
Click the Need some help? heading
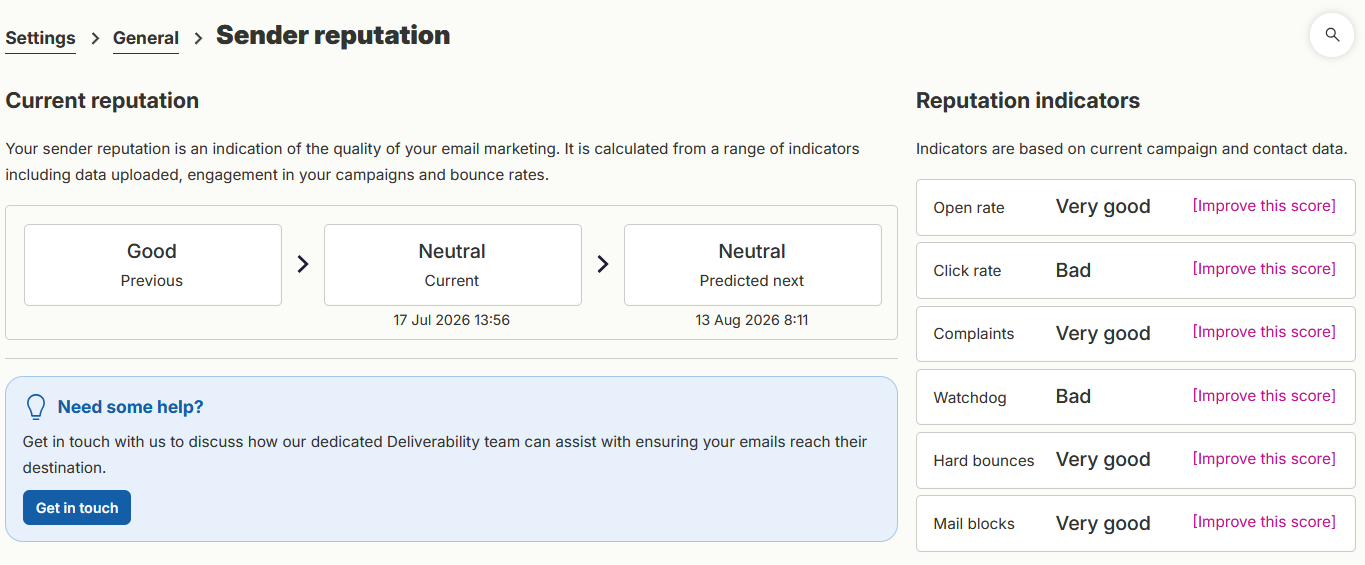[x=131, y=407]
